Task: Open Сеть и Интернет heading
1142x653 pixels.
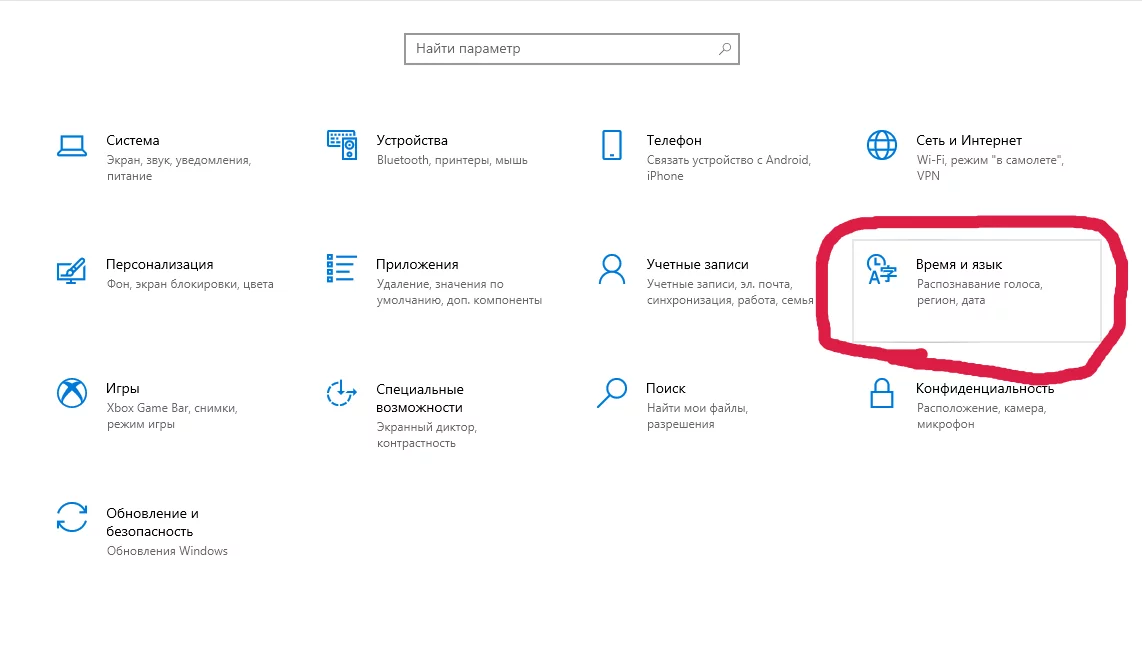Action: tap(969, 141)
